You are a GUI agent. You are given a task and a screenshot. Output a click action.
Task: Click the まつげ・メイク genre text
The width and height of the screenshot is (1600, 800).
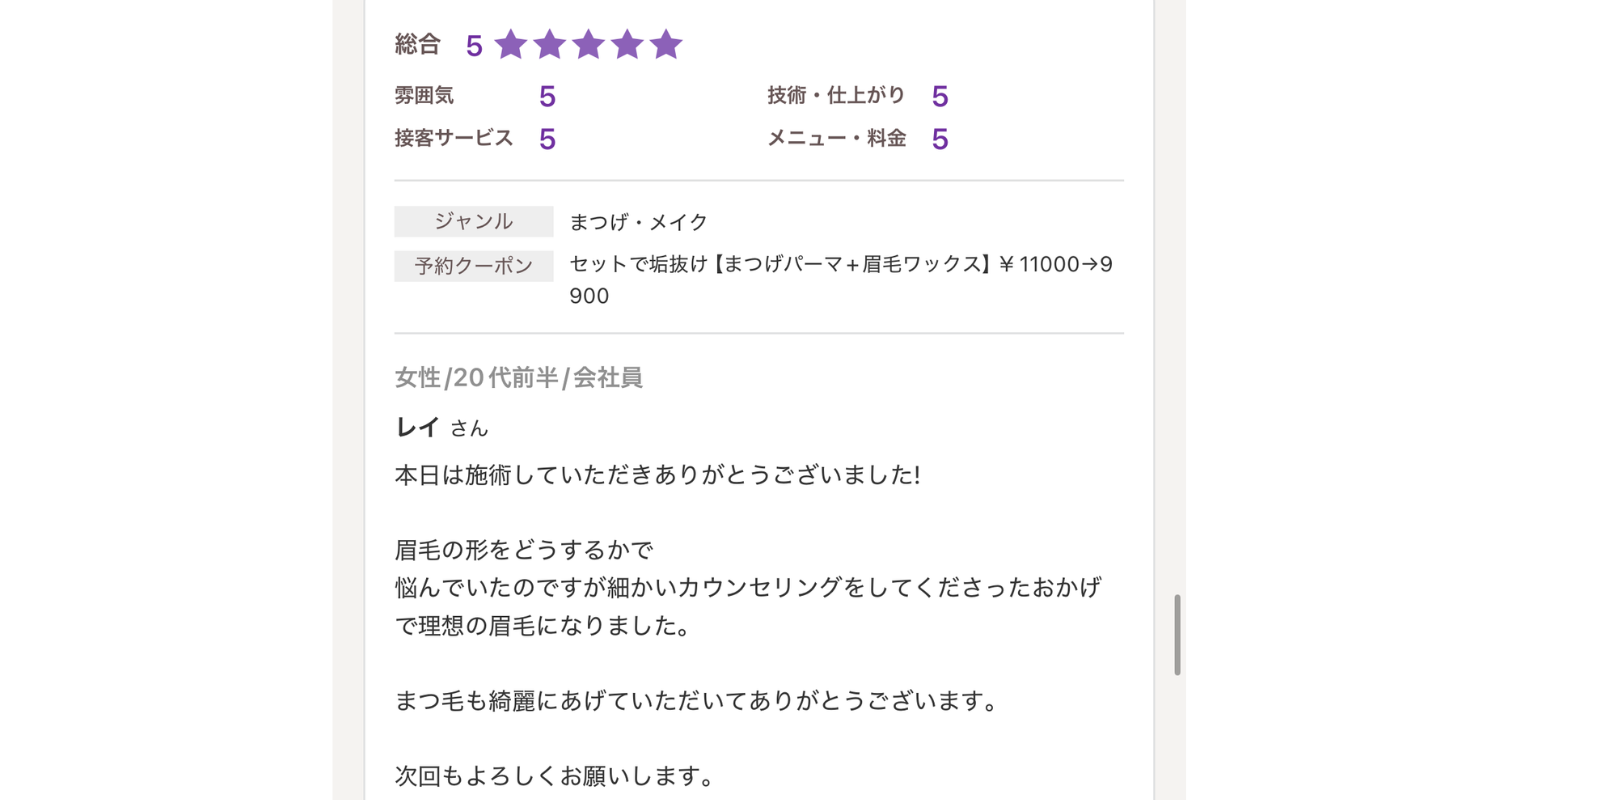(639, 221)
